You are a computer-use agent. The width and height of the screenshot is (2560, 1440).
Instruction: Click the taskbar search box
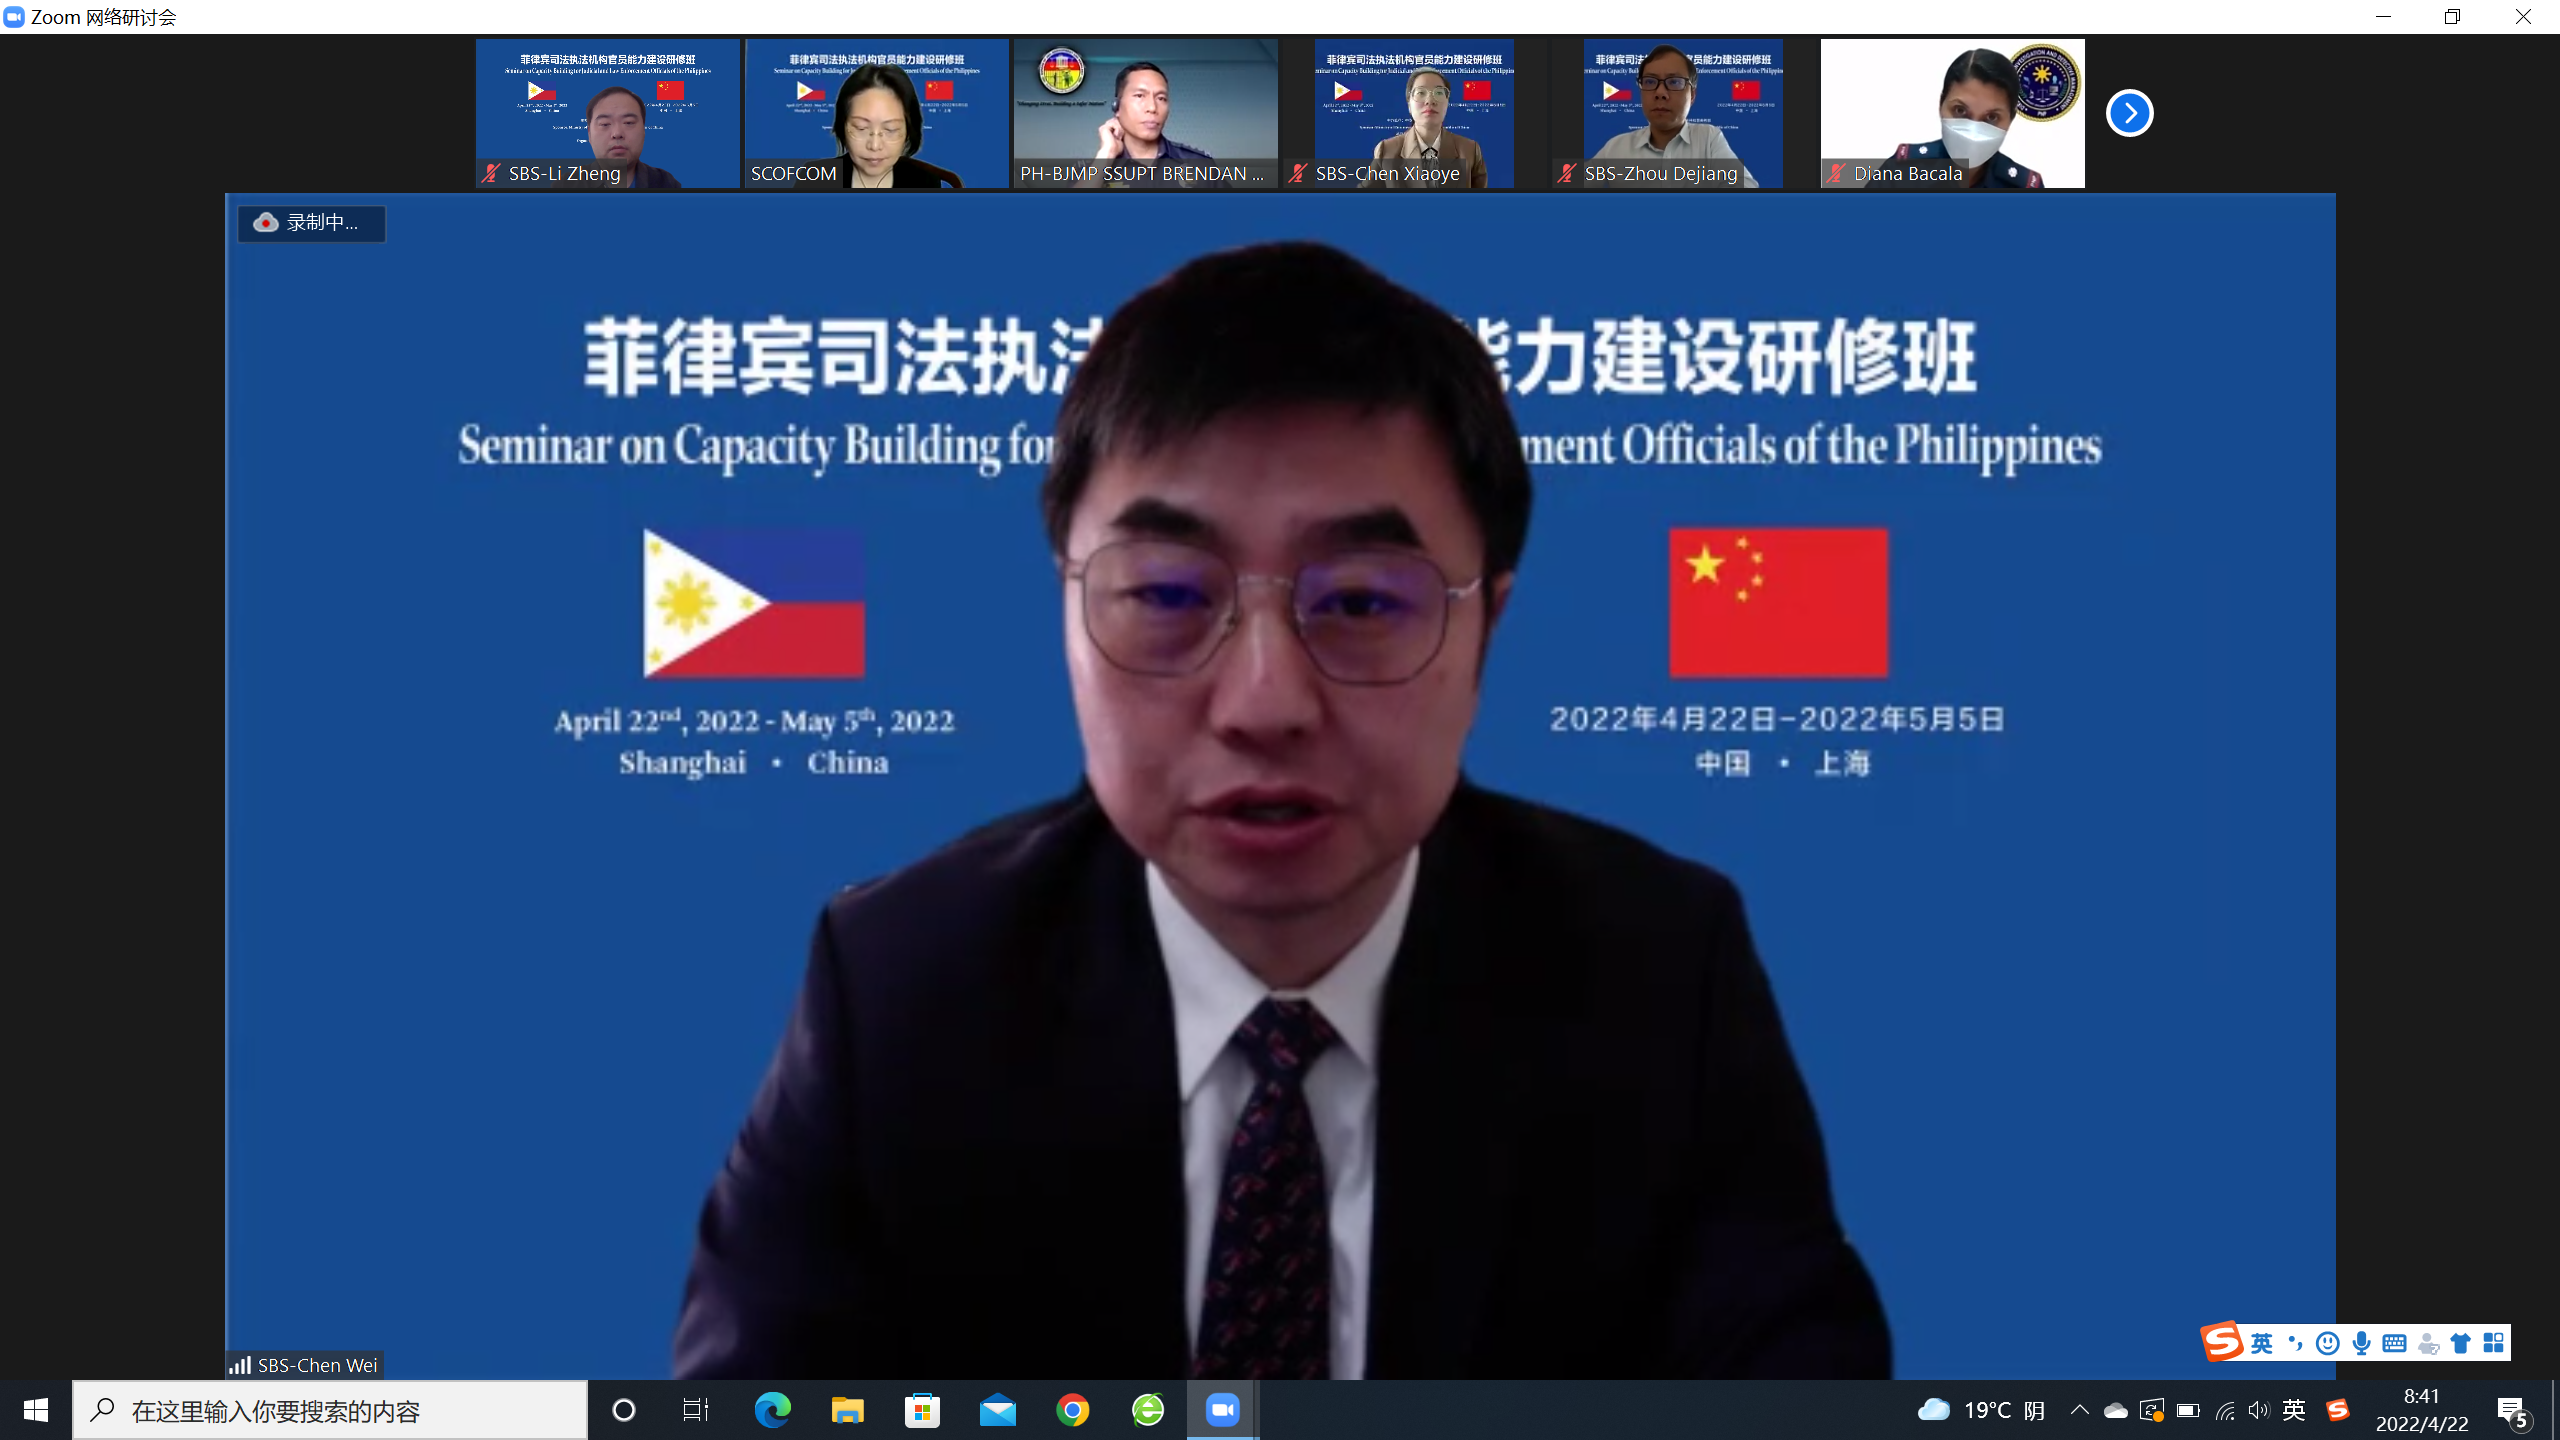[x=330, y=1410]
